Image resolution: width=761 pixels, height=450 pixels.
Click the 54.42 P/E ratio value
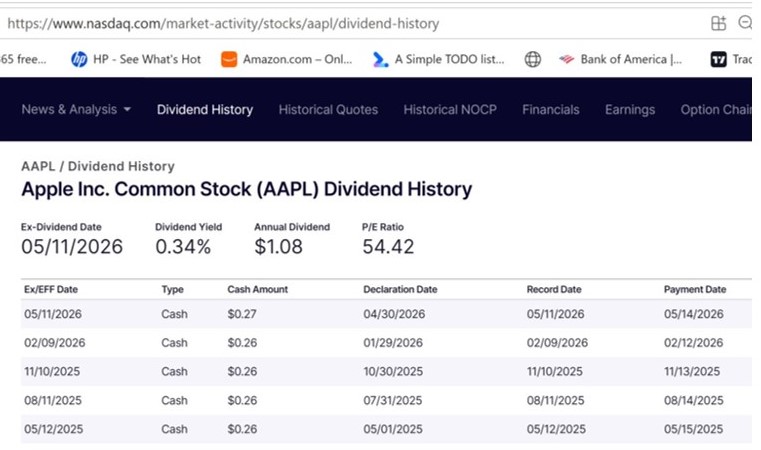pos(388,247)
